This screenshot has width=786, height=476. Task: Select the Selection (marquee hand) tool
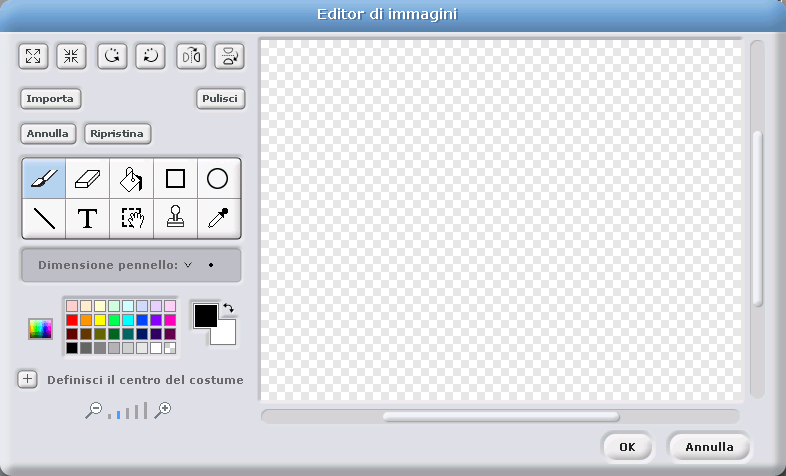click(x=131, y=218)
